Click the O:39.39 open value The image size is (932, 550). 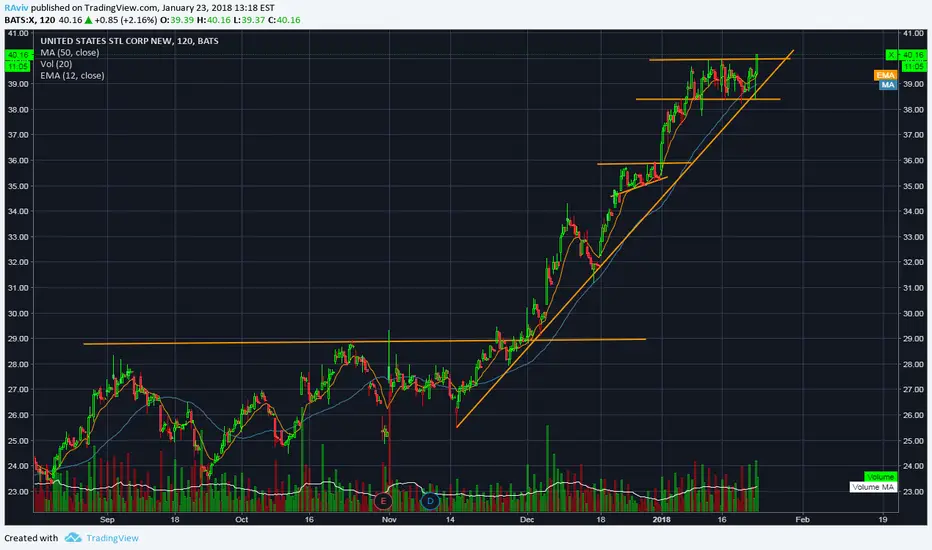tap(177, 20)
